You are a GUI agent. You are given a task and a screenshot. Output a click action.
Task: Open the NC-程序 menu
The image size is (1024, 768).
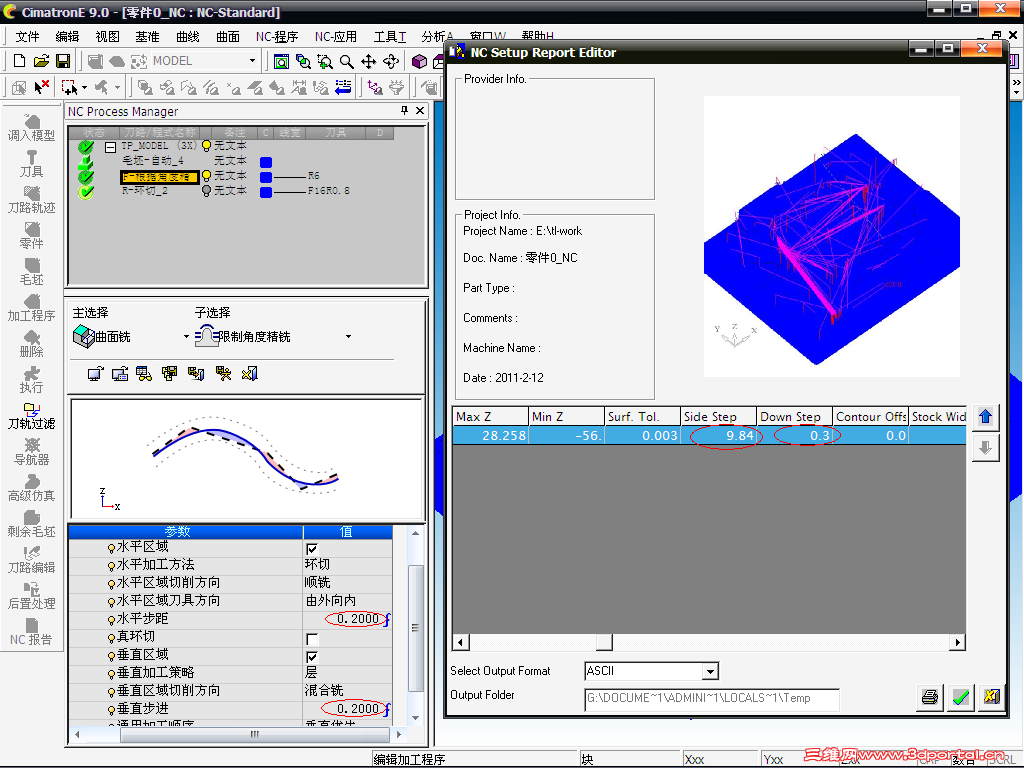coord(277,37)
